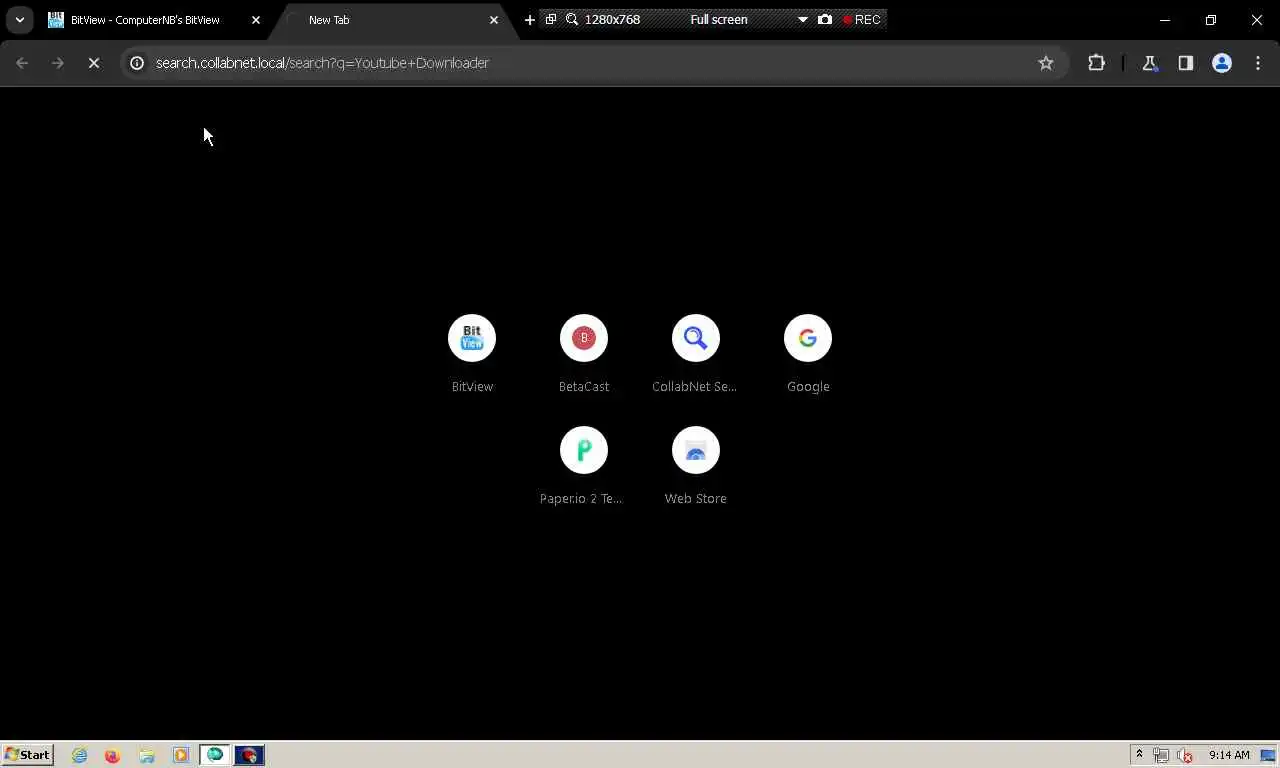Take a screenshot with the camera icon

tap(825, 19)
